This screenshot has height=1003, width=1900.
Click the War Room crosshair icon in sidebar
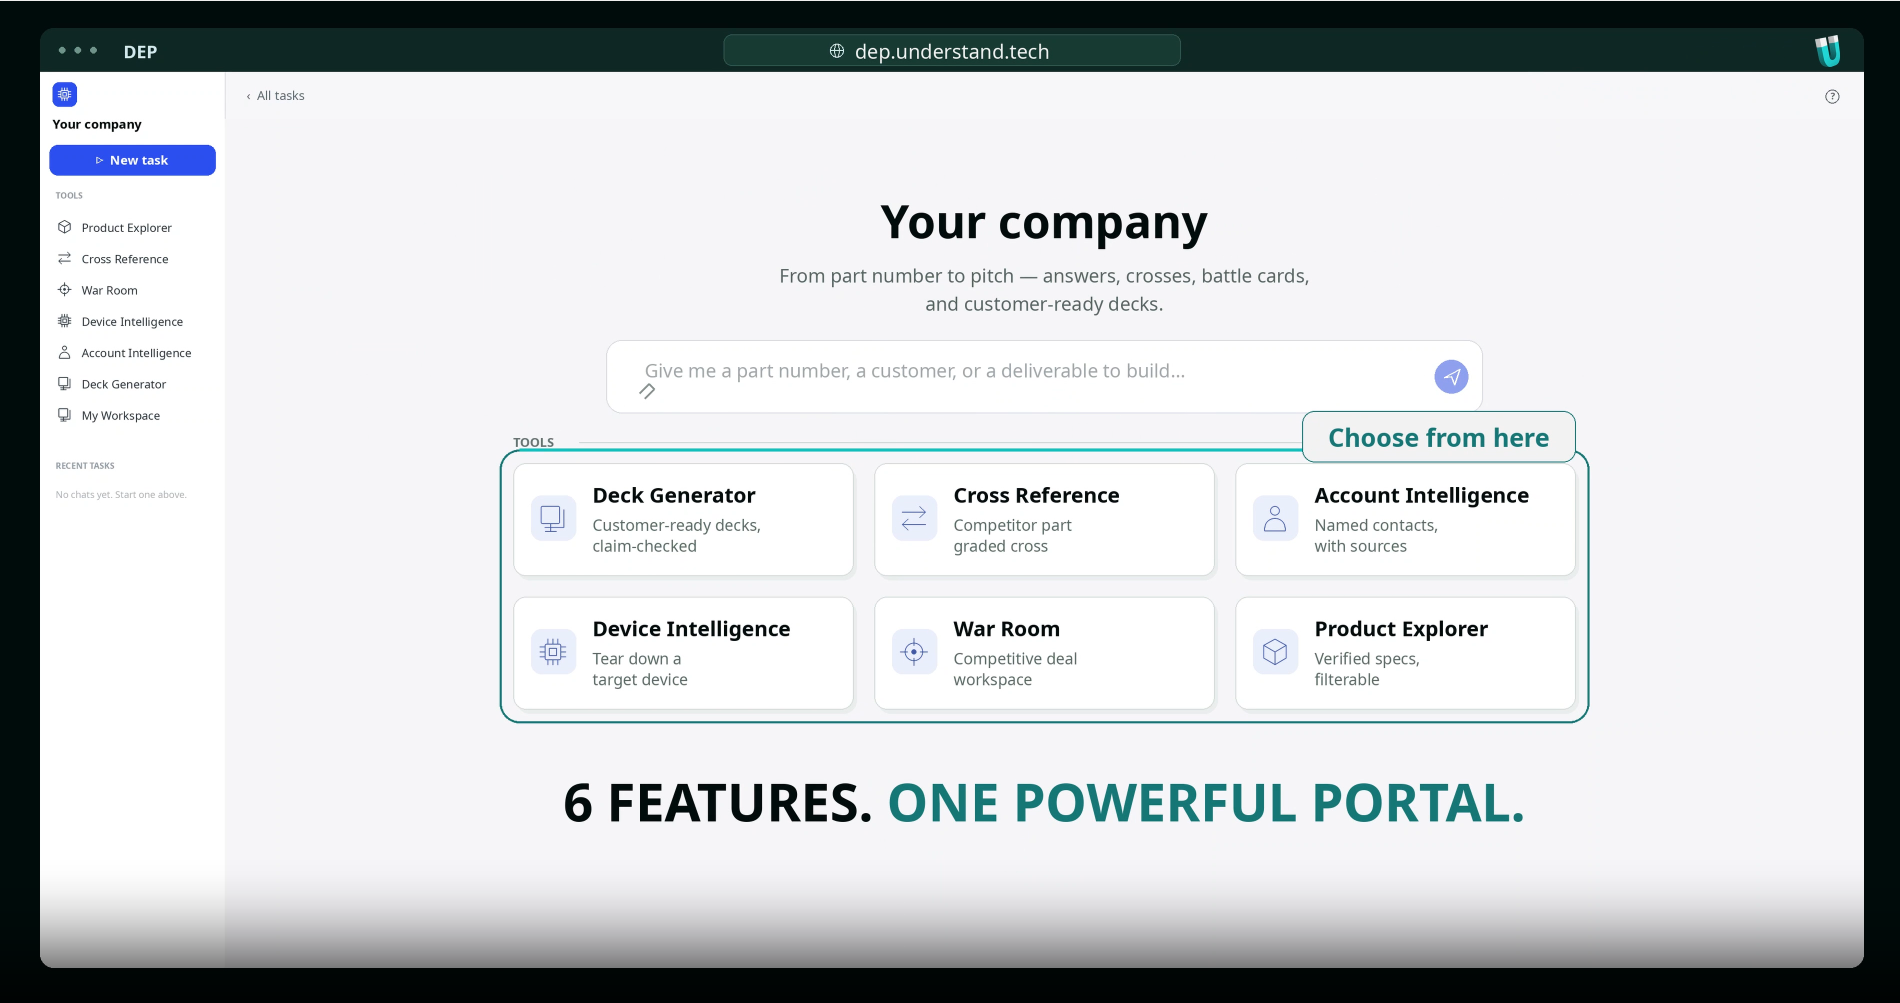coord(65,289)
